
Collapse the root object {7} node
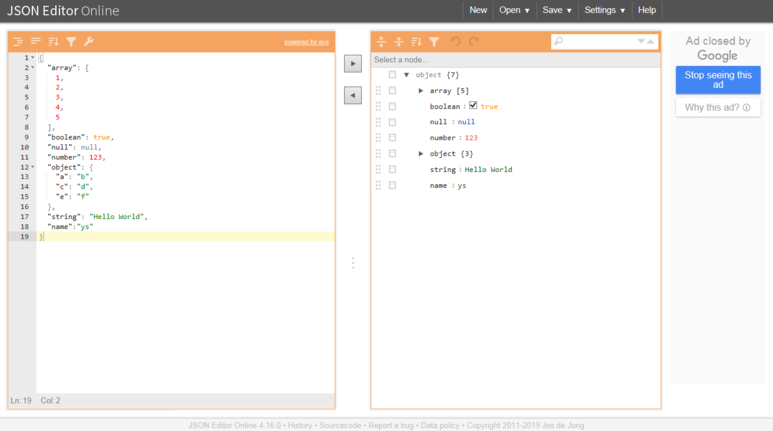[407, 75]
